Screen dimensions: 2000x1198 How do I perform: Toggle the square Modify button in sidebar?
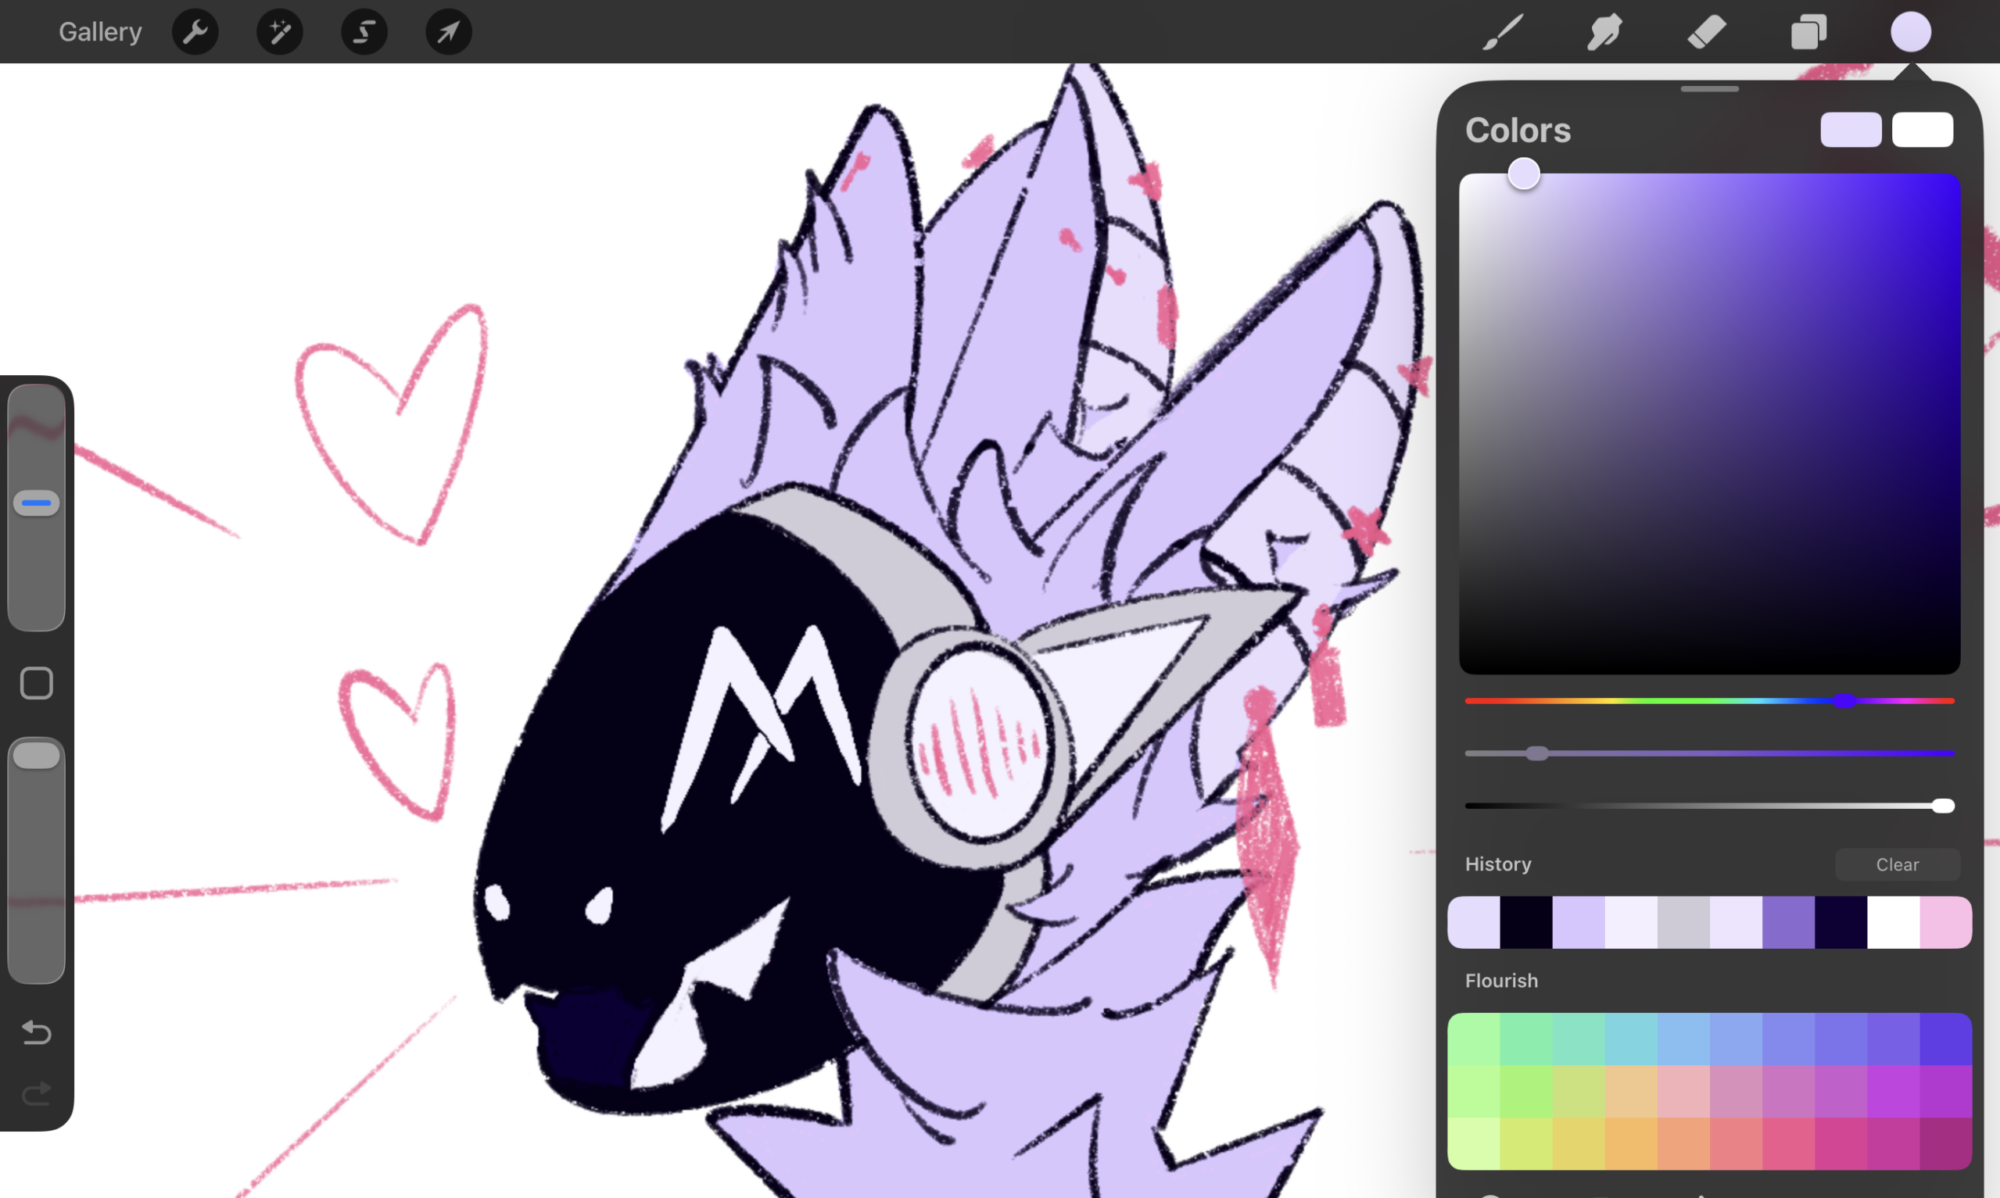click(x=37, y=683)
